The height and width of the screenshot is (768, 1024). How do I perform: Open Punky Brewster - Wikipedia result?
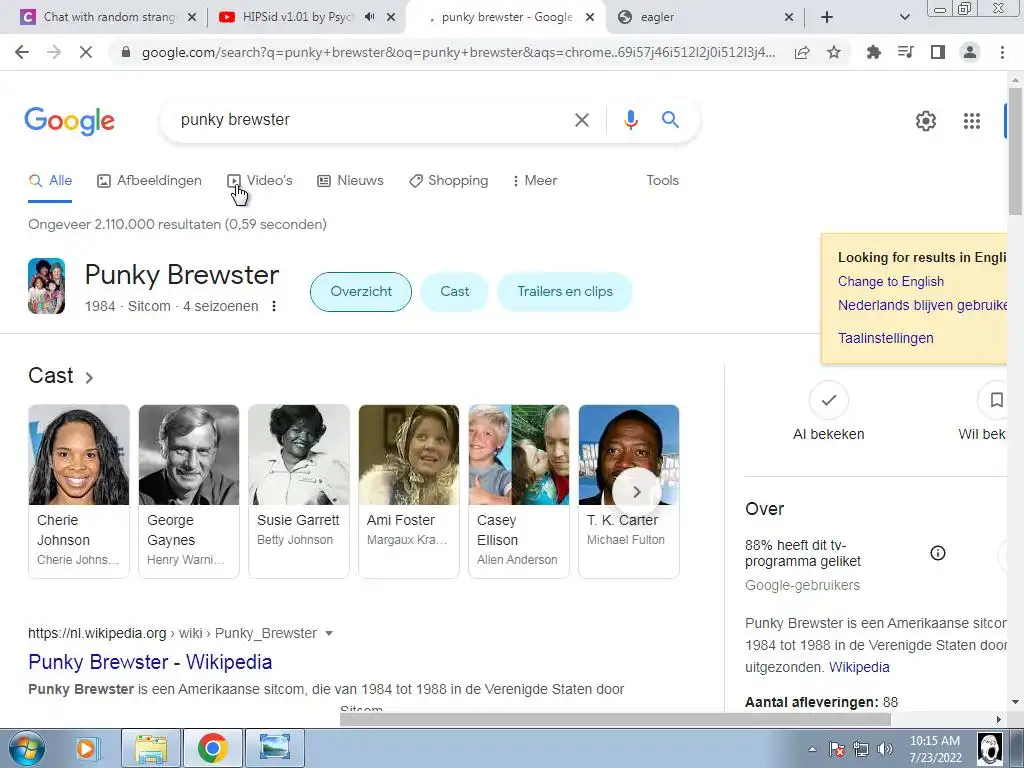[150, 662]
